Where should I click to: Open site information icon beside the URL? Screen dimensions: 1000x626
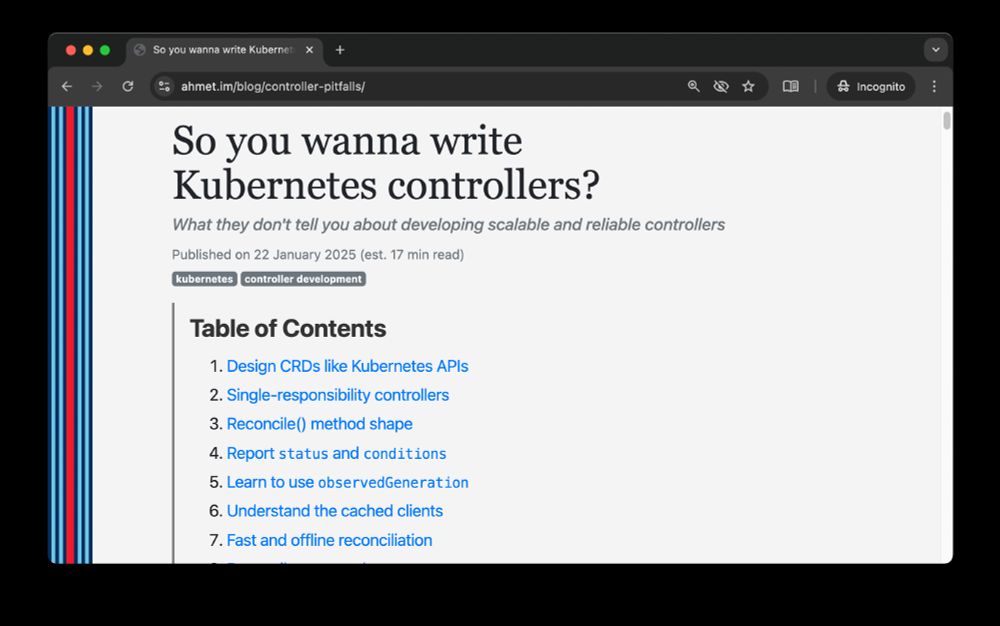point(164,86)
